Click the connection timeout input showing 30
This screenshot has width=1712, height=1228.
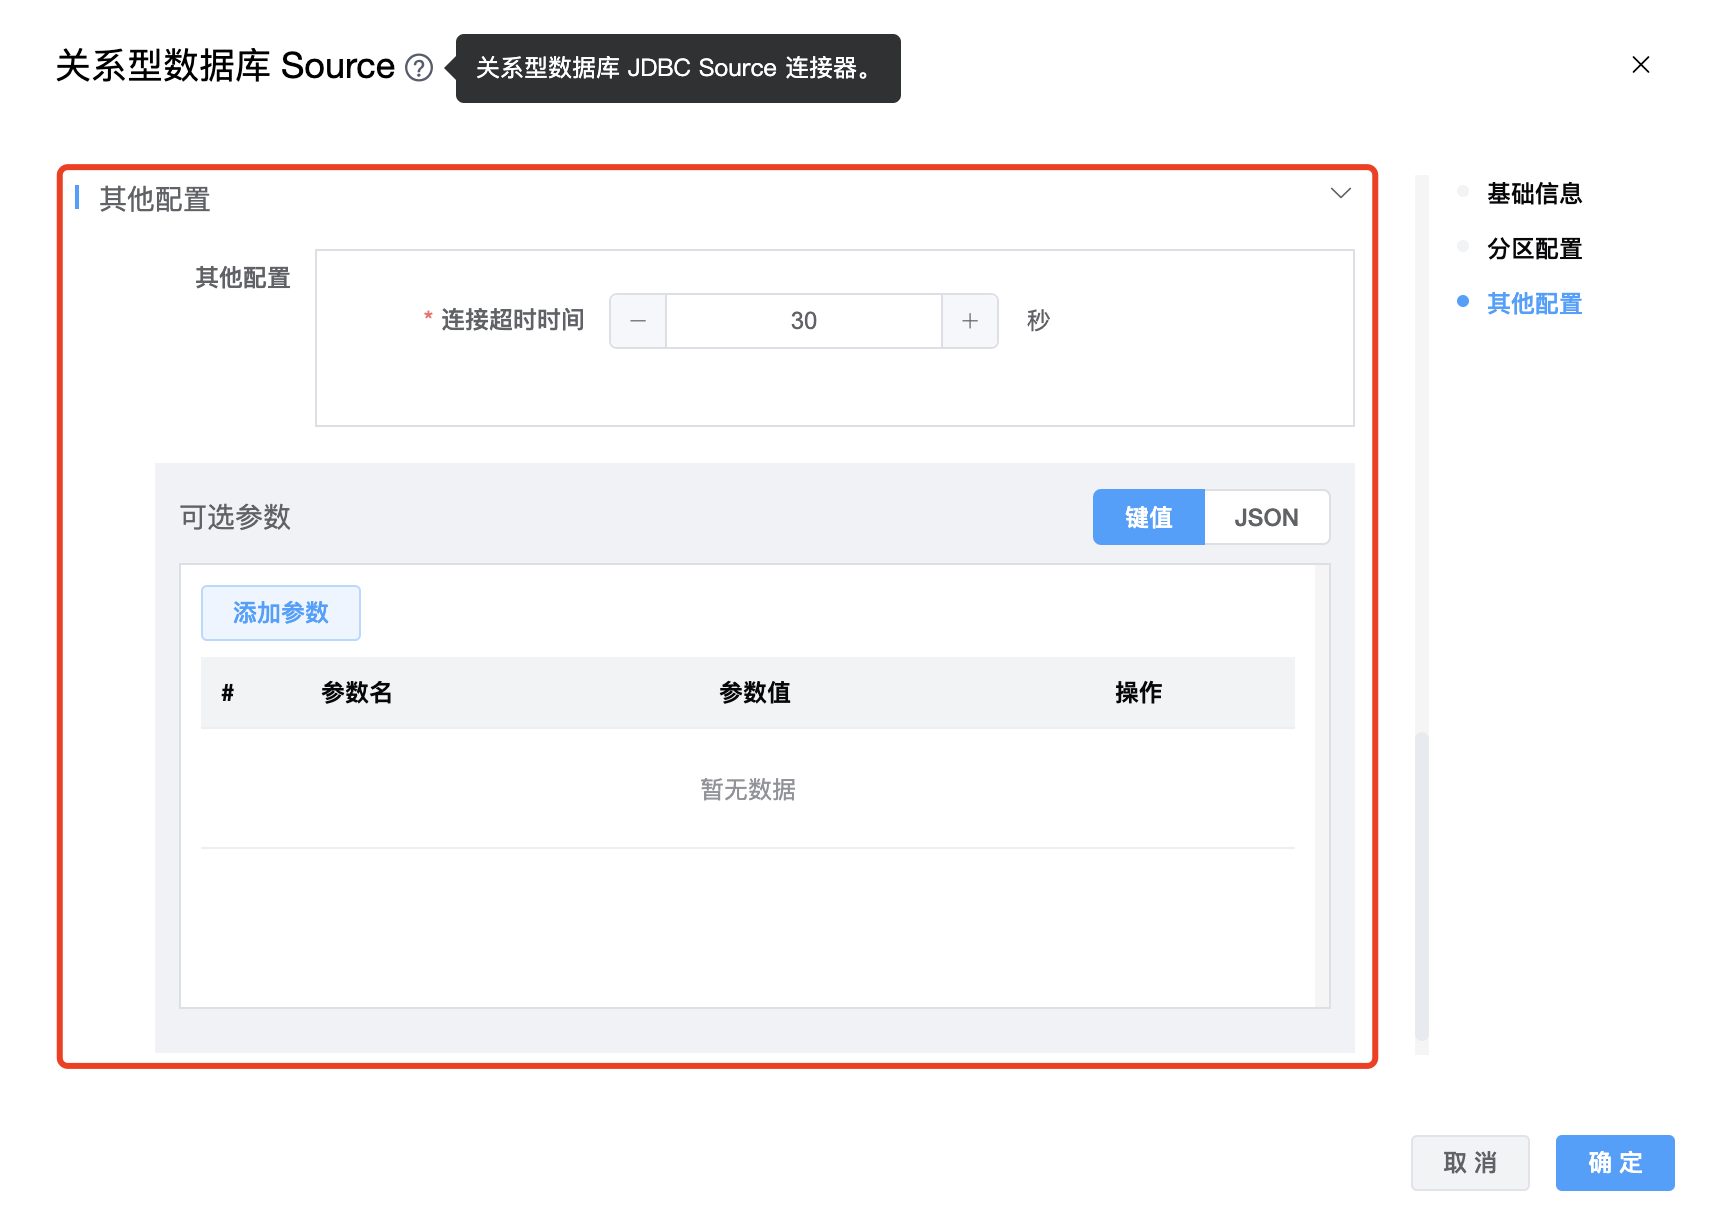(x=803, y=321)
